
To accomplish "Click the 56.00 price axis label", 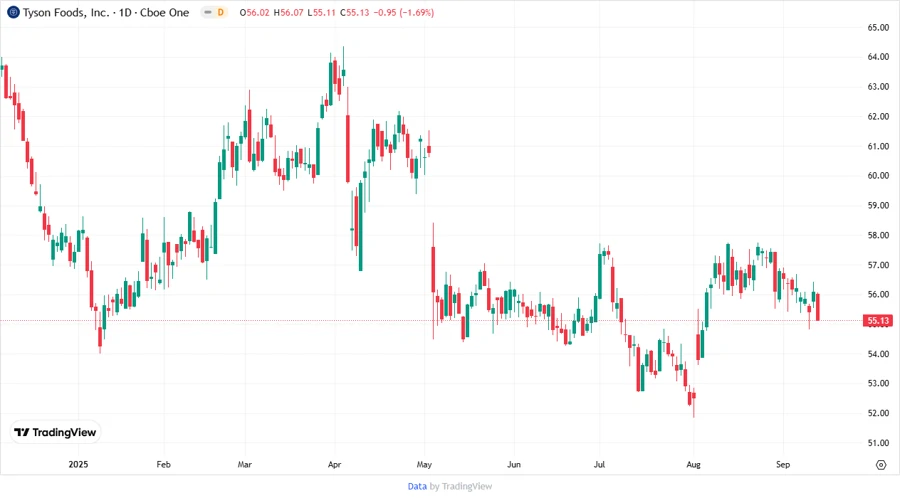I will click(x=878, y=294).
